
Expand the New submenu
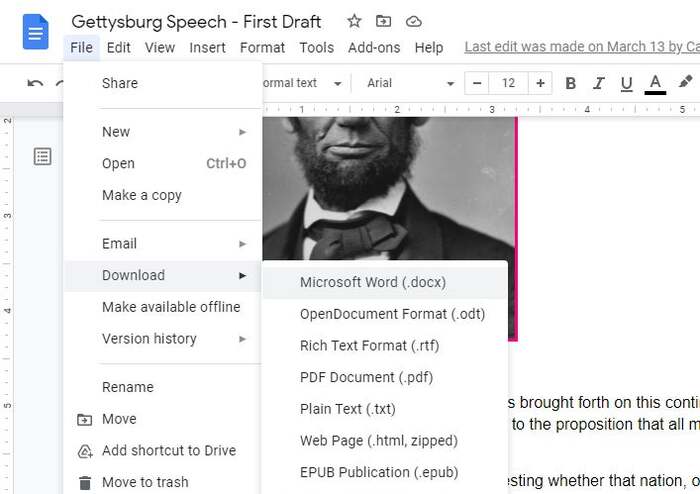(163, 132)
